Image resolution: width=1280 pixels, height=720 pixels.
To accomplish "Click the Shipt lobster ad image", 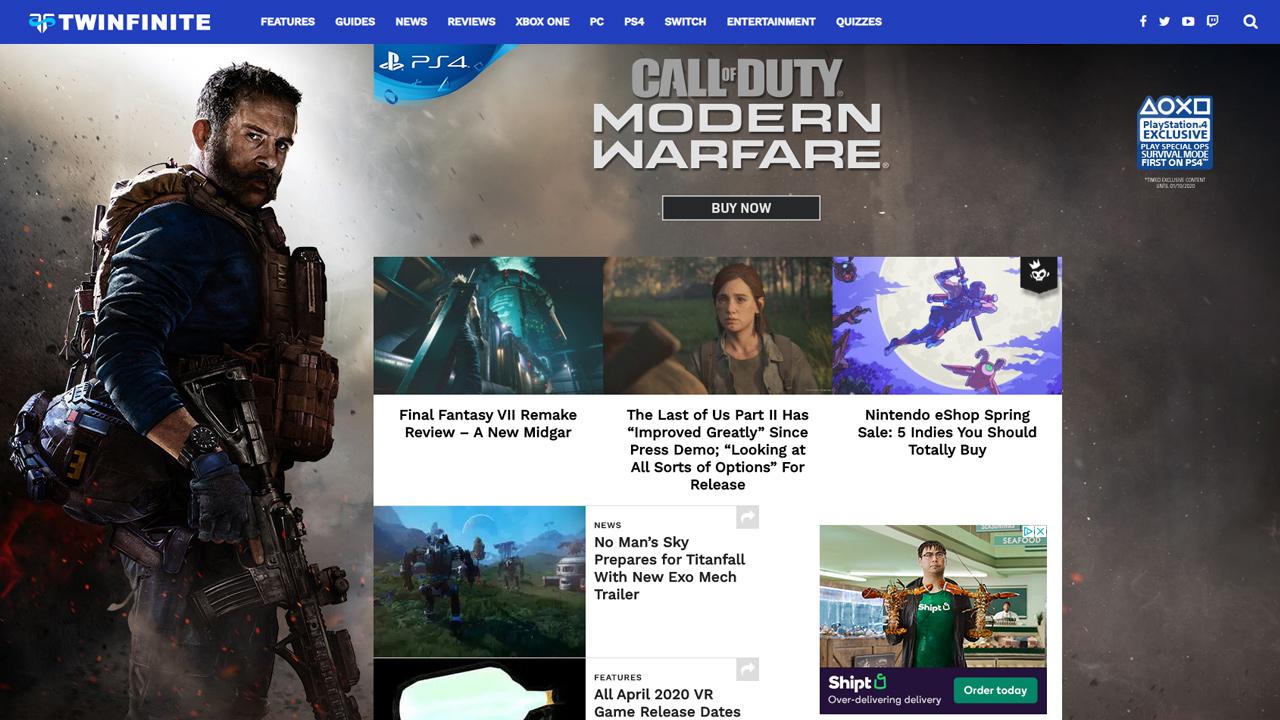I will coord(933,596).
